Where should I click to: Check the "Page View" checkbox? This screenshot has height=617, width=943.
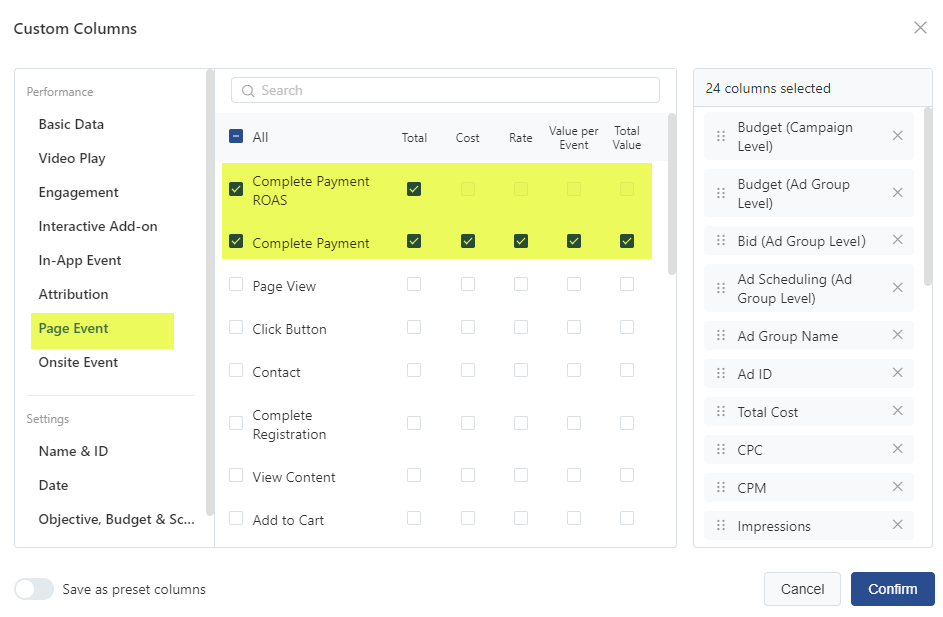tap(235, 285)
